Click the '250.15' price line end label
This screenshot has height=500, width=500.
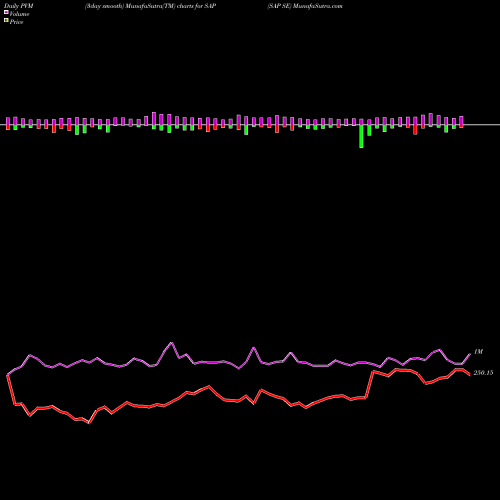(483, 373)
